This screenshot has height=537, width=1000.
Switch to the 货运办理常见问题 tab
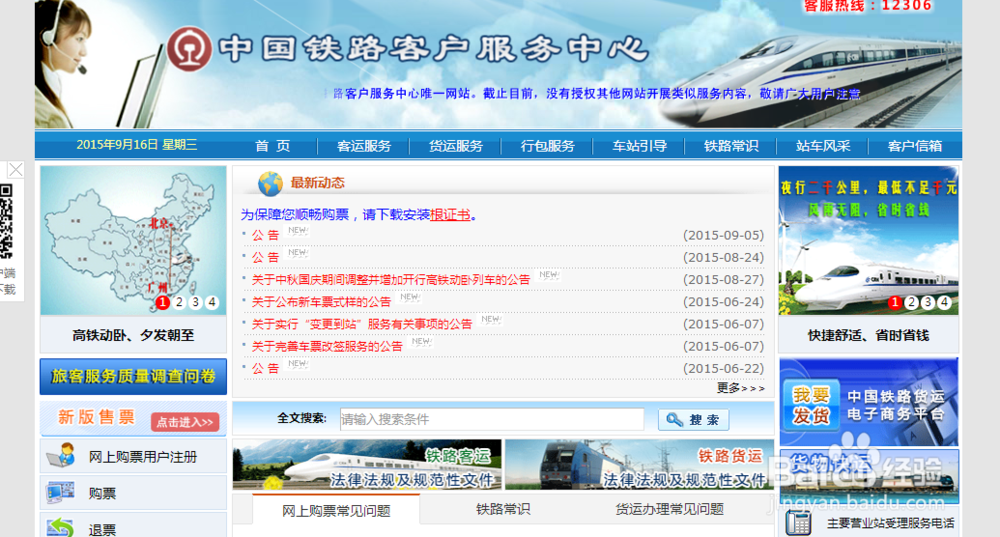pyautogui.click(x=669, y=509)
